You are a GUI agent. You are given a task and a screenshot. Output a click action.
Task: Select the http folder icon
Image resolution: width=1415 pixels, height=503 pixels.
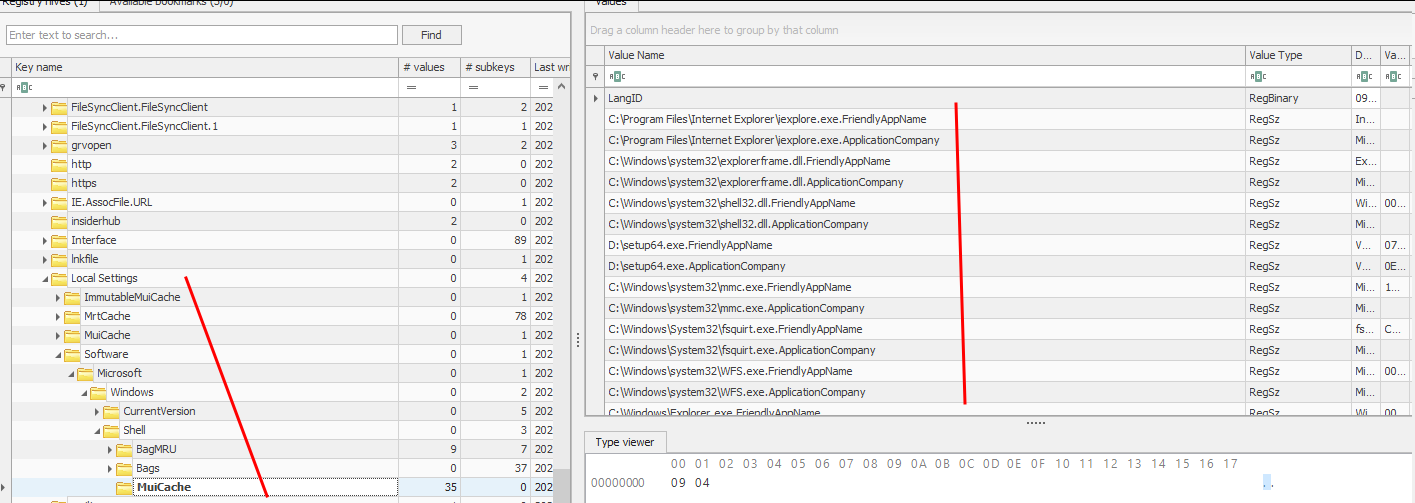coord(59,164)
